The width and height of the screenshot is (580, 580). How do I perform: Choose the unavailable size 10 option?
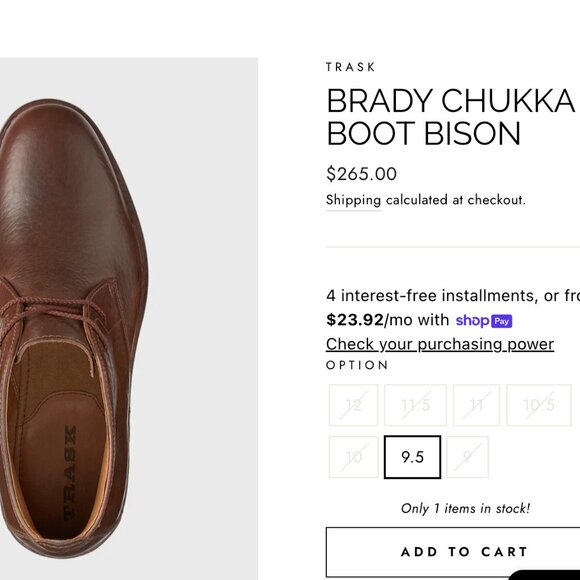click(x=353, y=457)
